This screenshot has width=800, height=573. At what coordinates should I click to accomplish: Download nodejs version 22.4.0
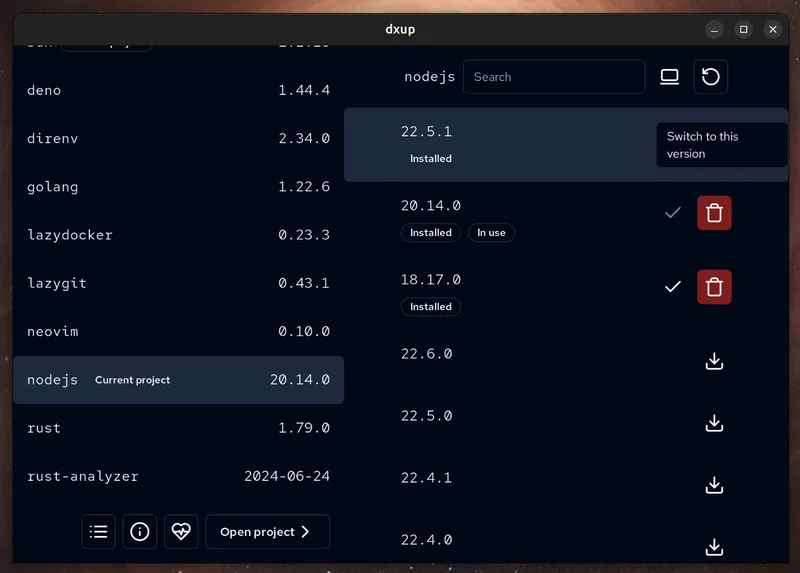(714, 547)
